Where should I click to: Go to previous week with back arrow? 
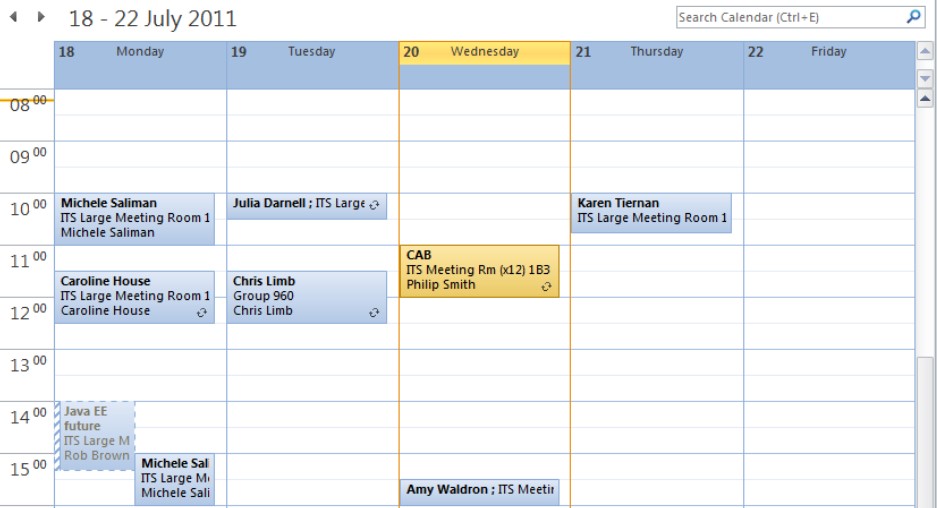coord(13,17)
